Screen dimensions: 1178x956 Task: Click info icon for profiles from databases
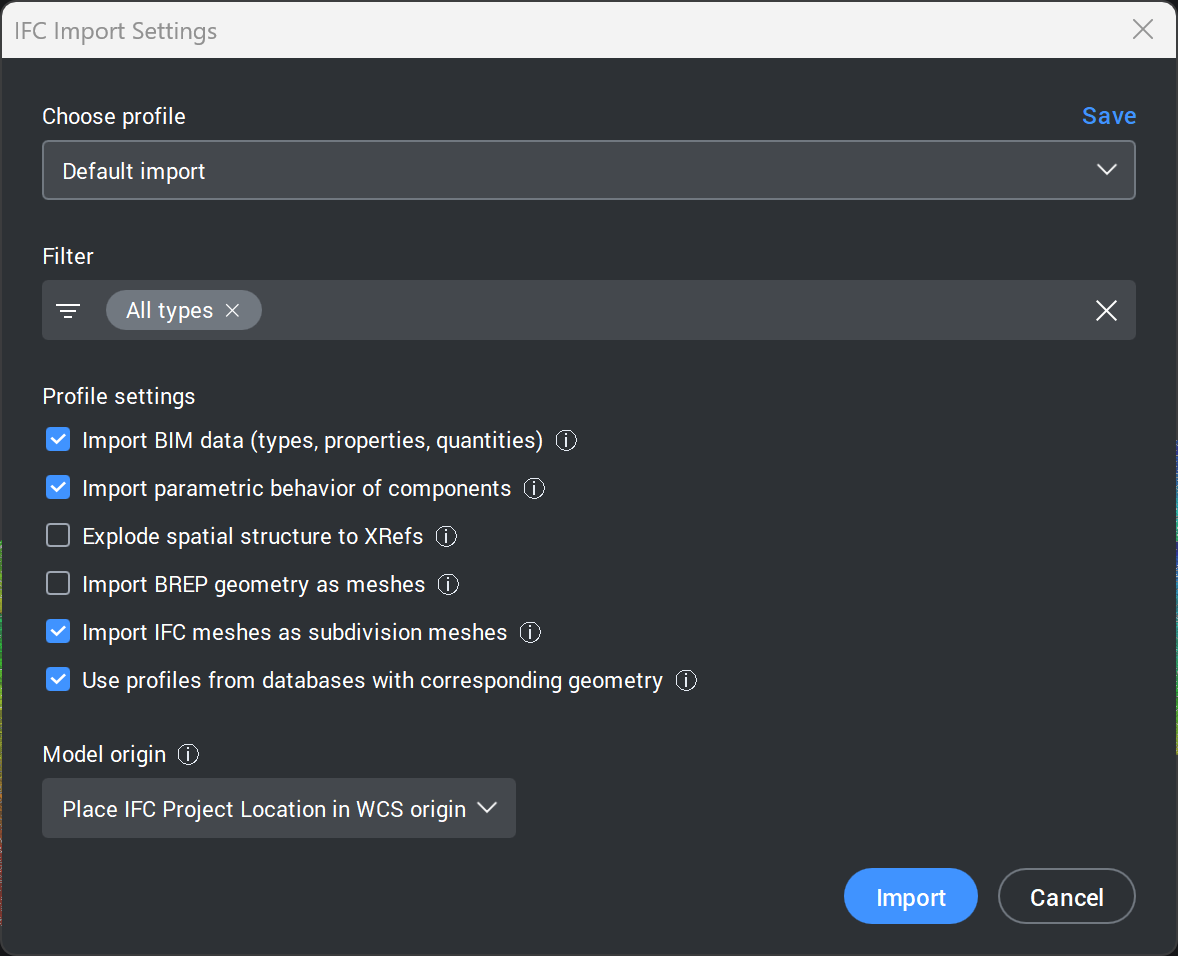[686, 680]
